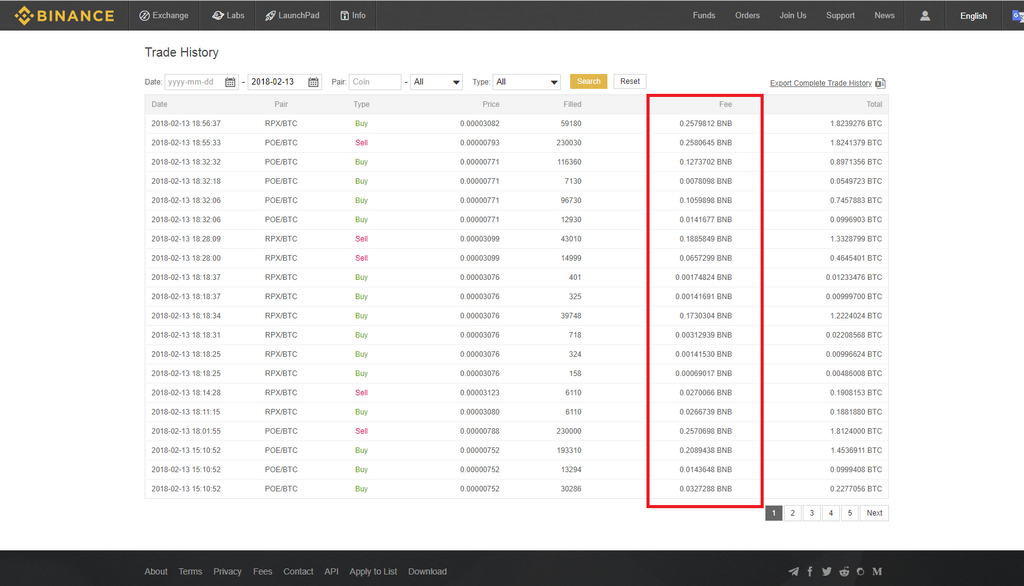Visit the Reddit icon link
Viewport: 1024px width, 586px height.
(x=844, y=572)
